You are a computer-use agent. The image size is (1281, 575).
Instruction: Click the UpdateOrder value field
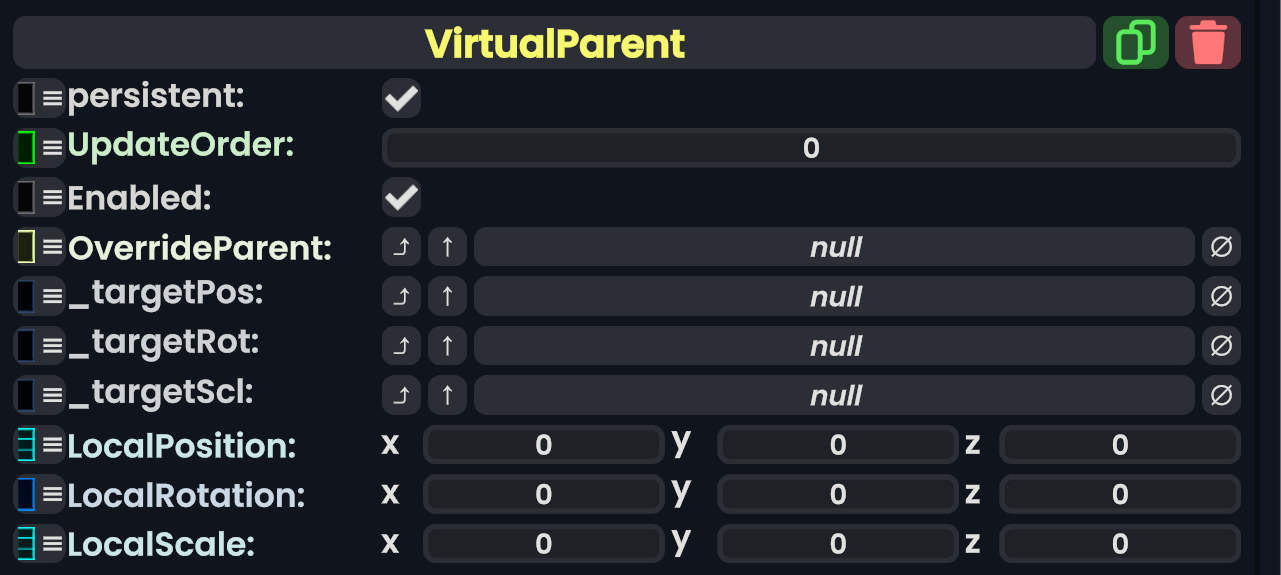click(811, 148)
